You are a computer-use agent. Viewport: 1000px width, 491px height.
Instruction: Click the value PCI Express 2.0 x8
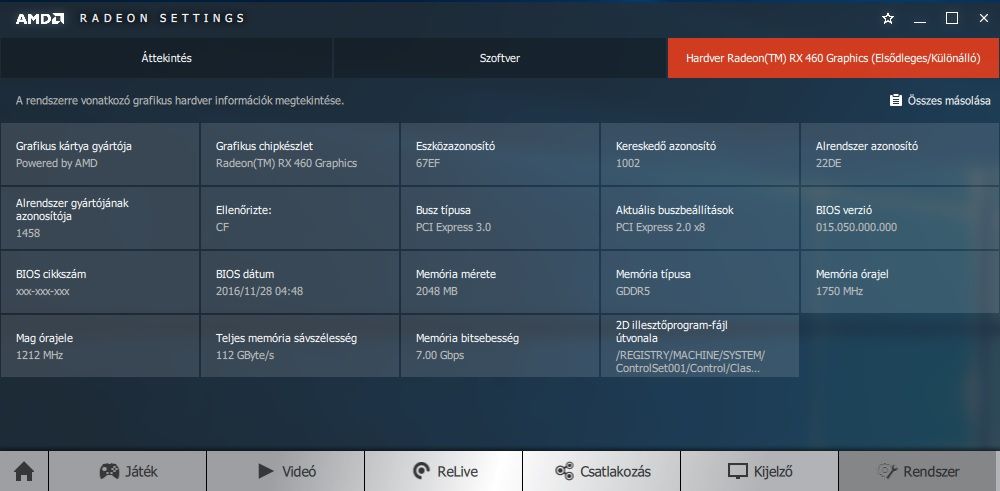(660, 227)
